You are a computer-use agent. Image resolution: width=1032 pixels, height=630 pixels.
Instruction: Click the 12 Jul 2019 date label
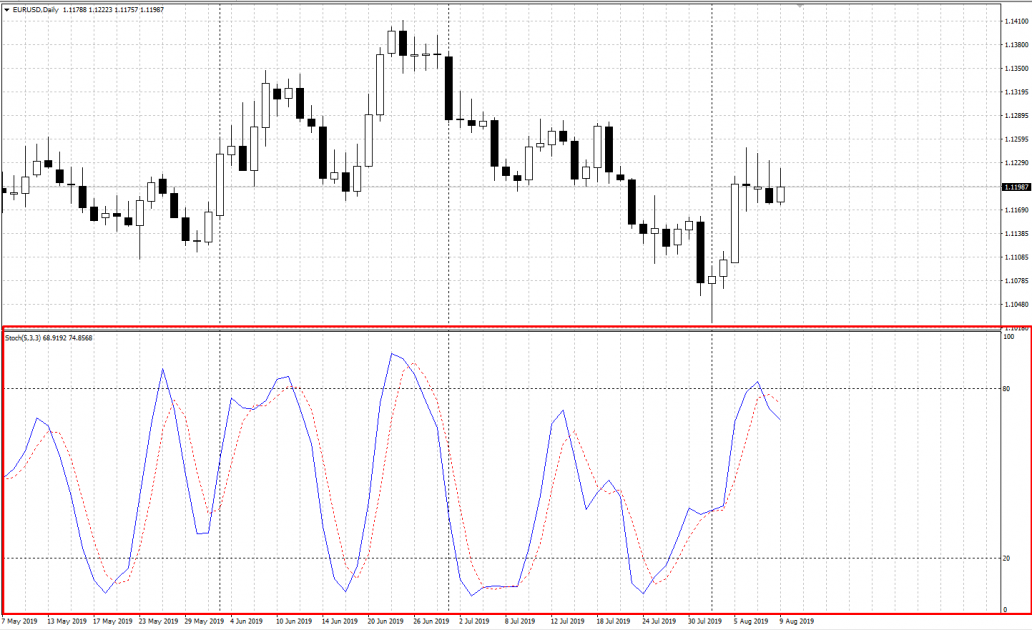click(x=566, y=621)
